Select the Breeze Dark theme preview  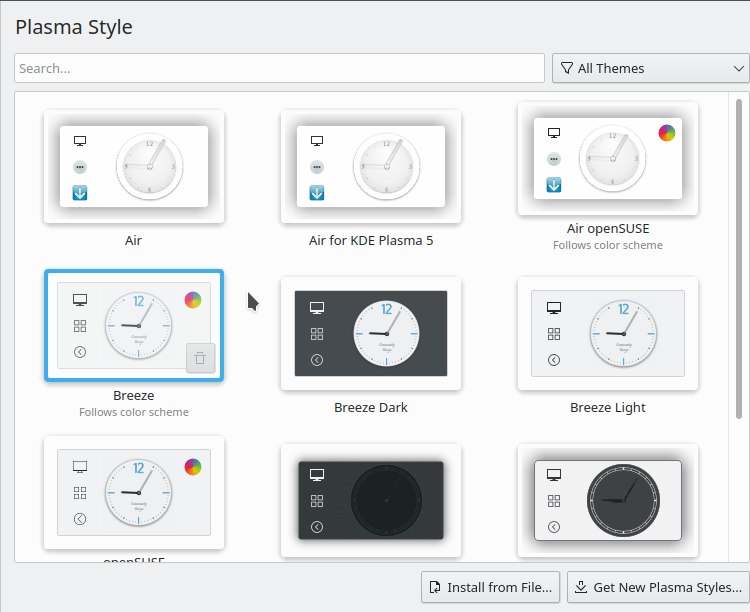click(x=371, y=334)
